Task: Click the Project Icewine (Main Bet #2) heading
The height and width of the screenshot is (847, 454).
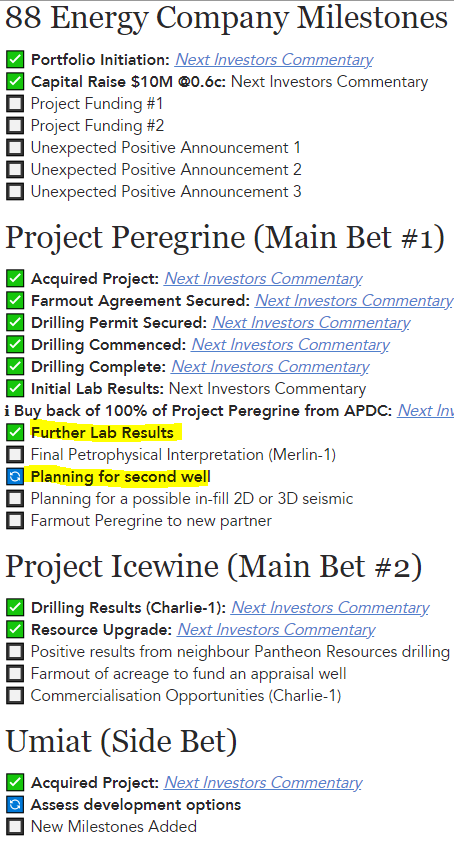Action: pyautogui.click(x=214, y=567)
